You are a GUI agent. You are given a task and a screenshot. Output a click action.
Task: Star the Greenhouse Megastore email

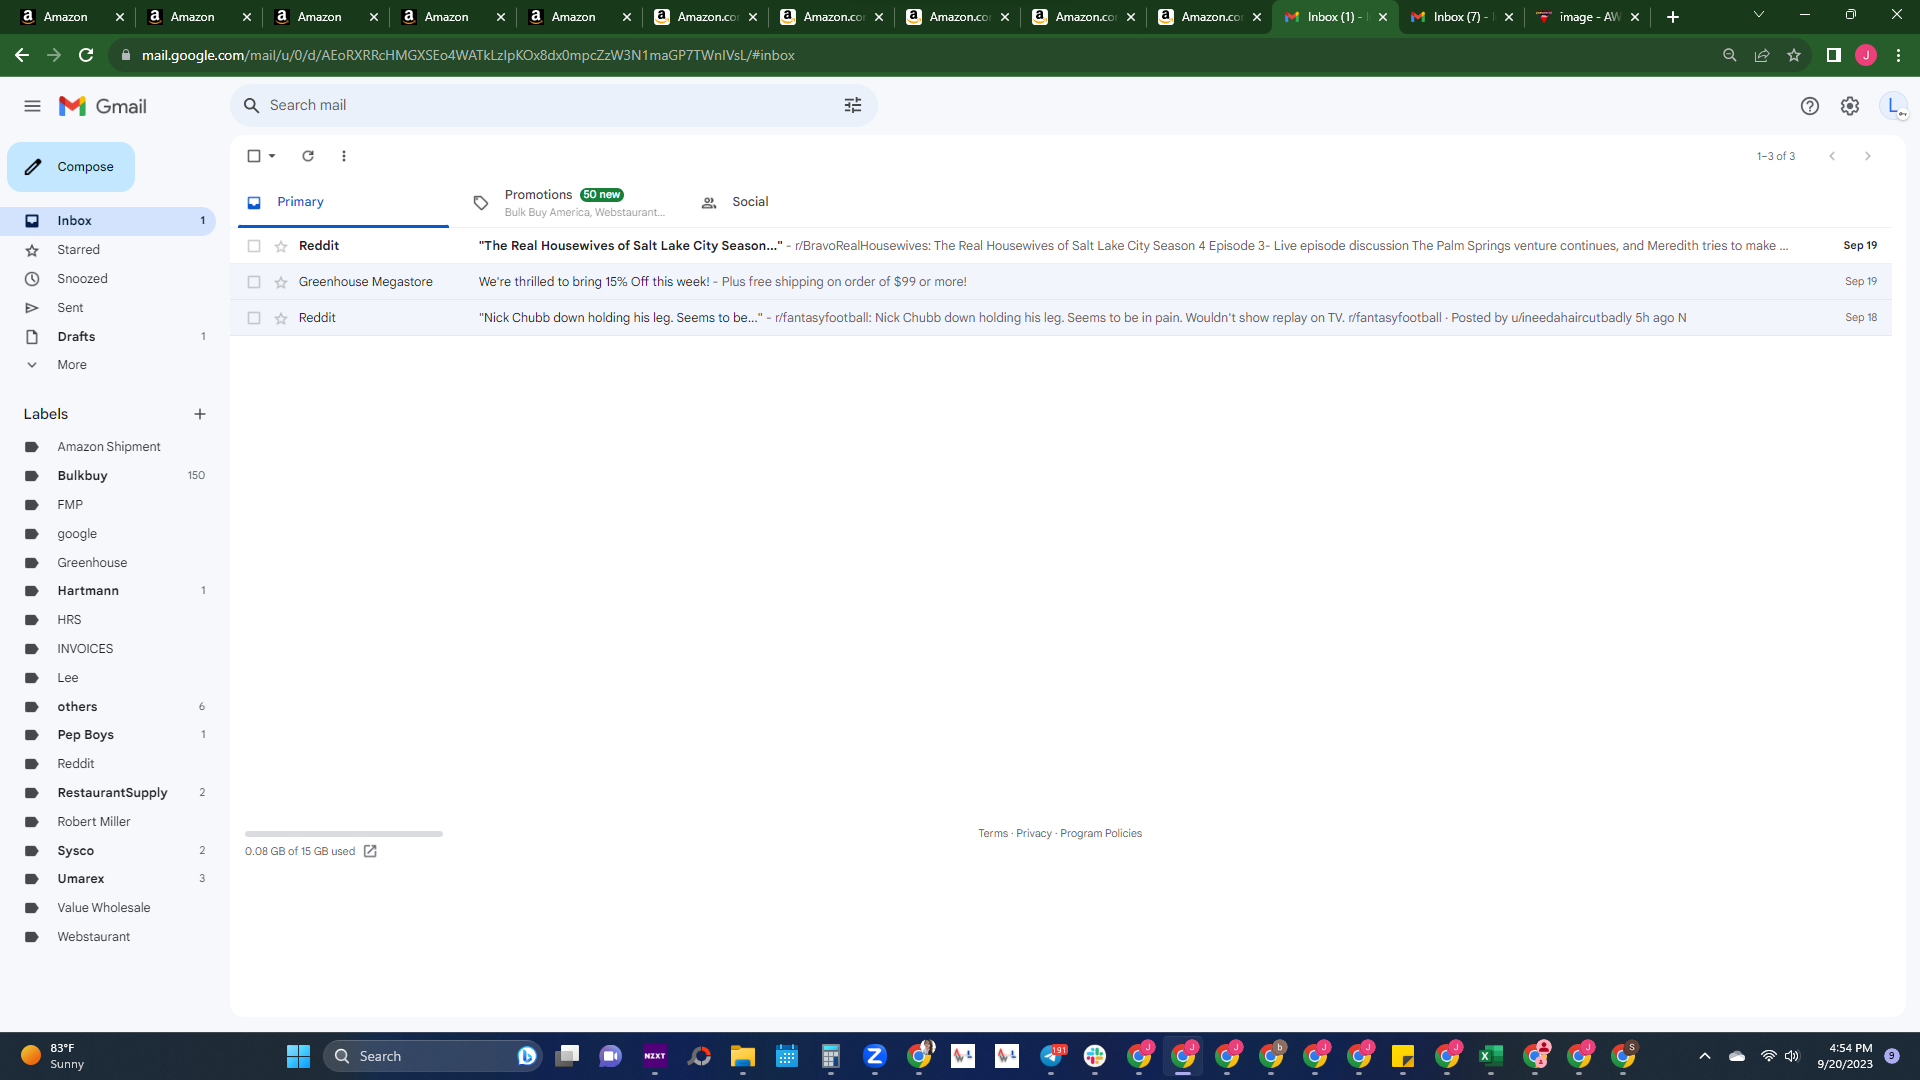point(281,282)
